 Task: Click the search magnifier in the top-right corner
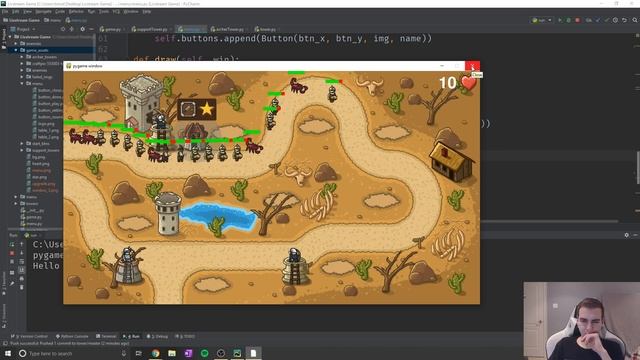point(635,20)
